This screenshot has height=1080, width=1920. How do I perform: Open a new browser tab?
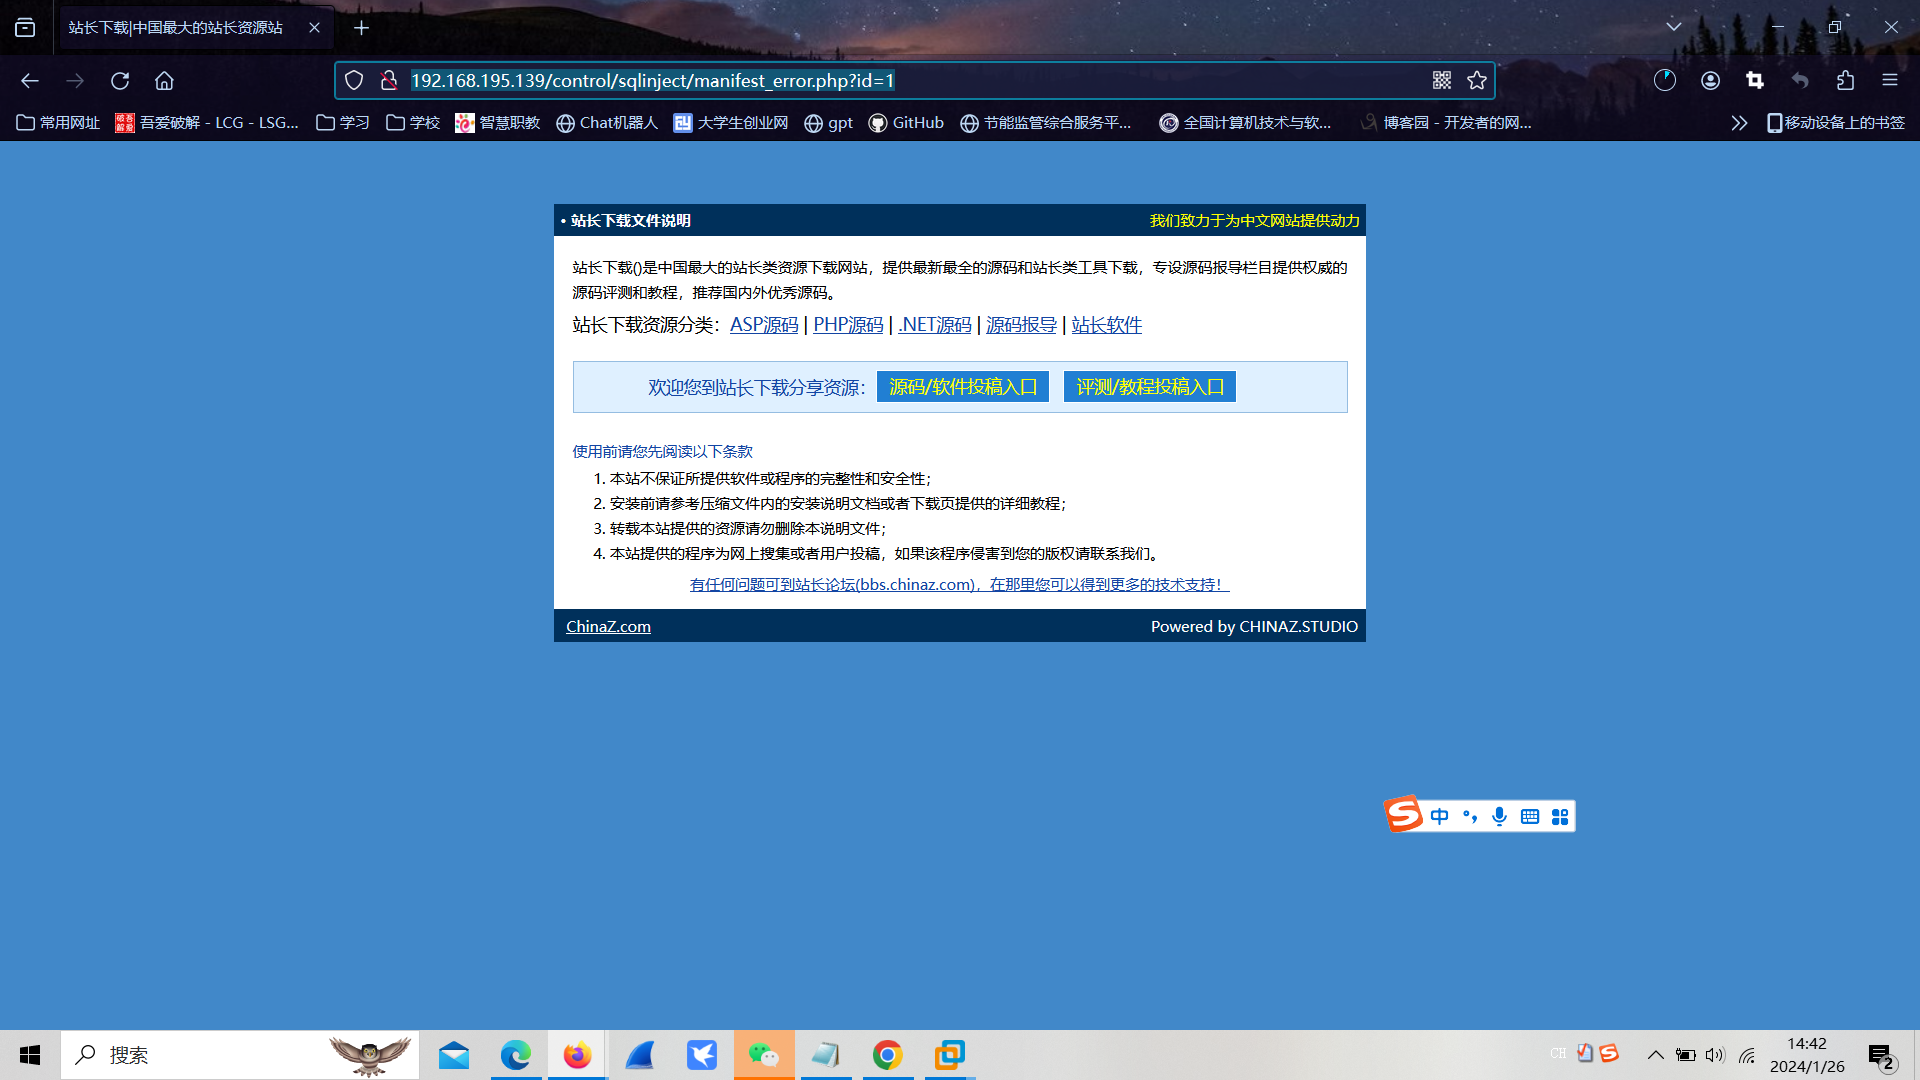[x=362, y=28]
